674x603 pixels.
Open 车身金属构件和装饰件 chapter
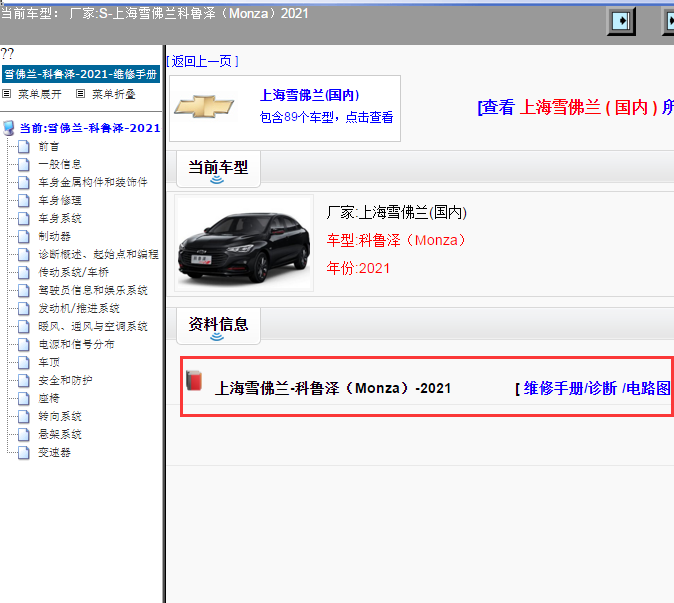(93, 183)
